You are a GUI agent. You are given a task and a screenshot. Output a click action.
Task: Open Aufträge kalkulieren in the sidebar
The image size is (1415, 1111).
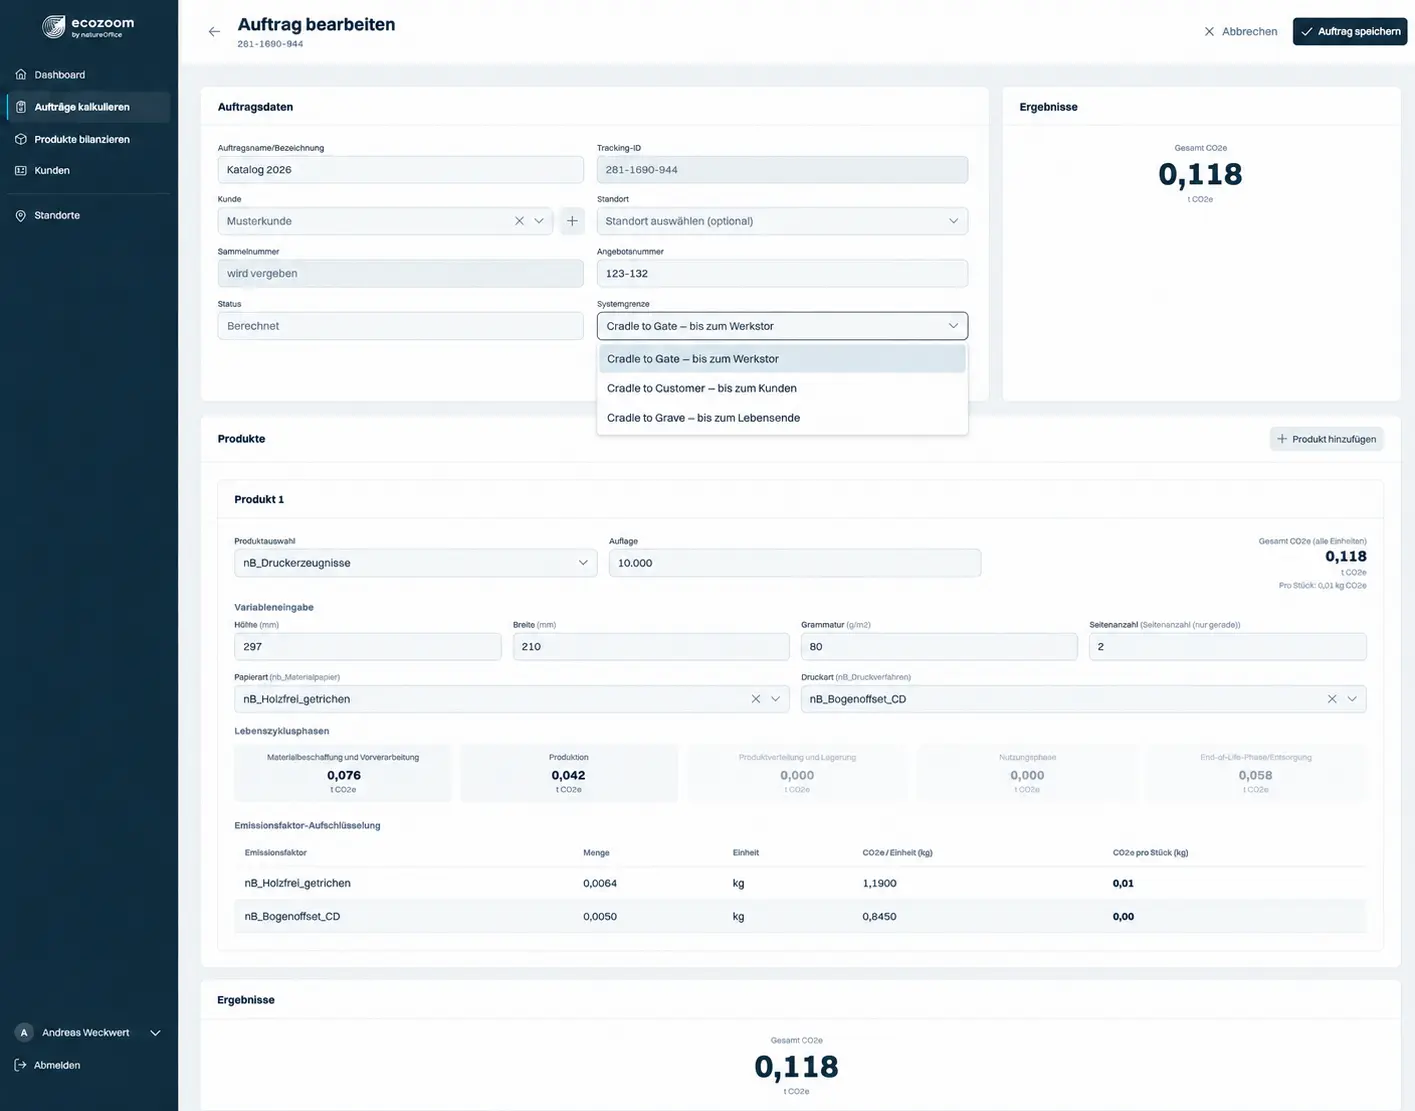(x=89, y=107)
